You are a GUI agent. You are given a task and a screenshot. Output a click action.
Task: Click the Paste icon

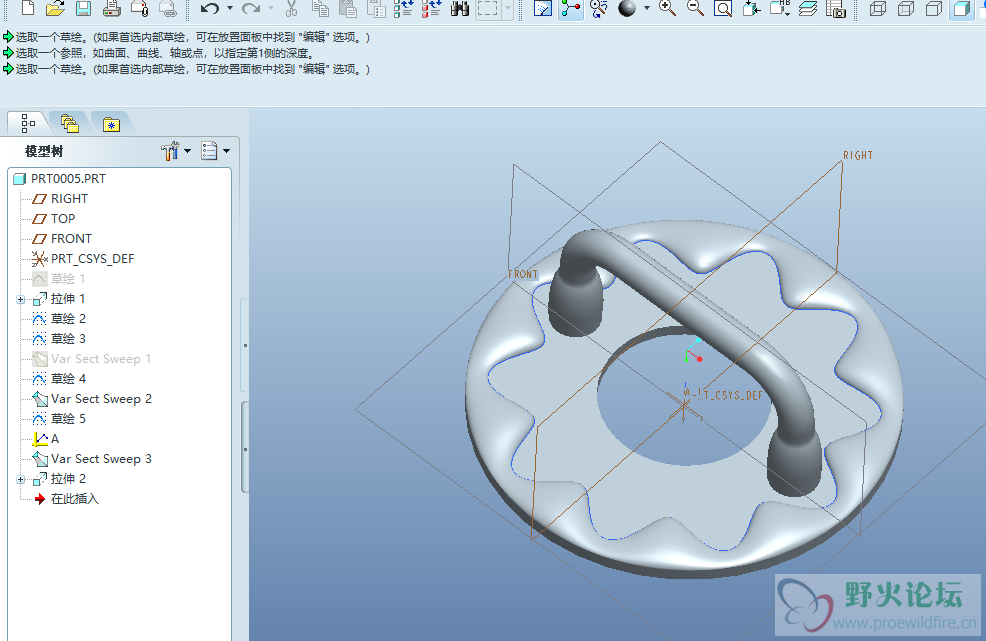pyautogui.click(x=348, y=8)
